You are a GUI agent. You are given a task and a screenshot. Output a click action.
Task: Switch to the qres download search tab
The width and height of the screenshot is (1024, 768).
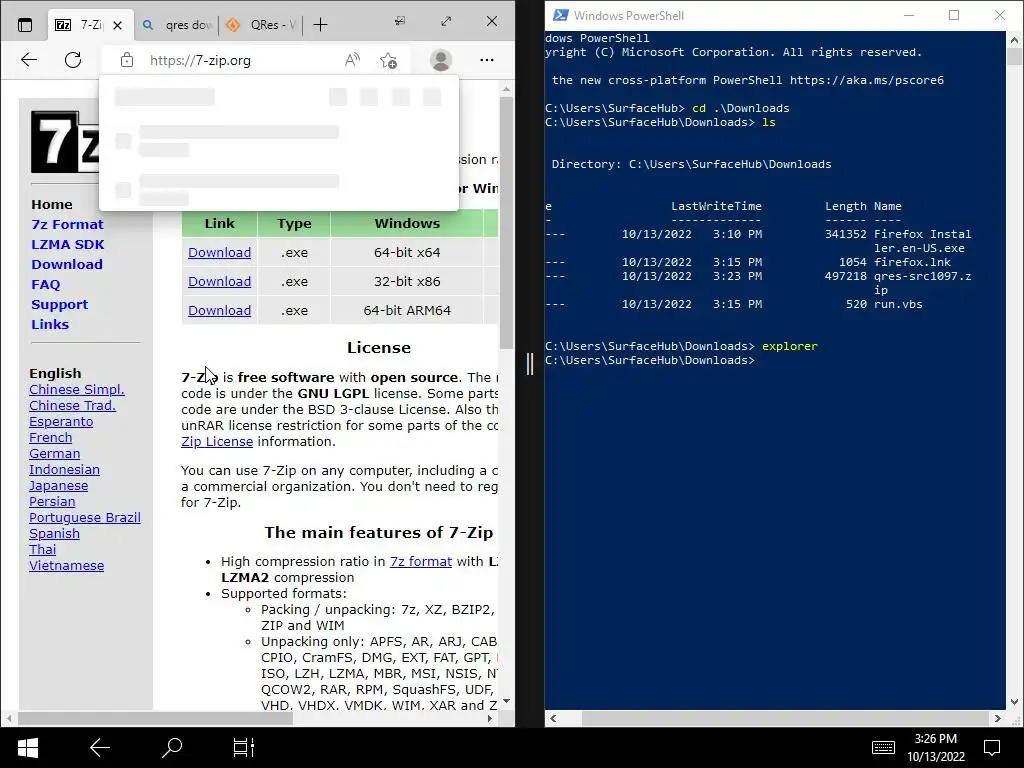[178, 25]
